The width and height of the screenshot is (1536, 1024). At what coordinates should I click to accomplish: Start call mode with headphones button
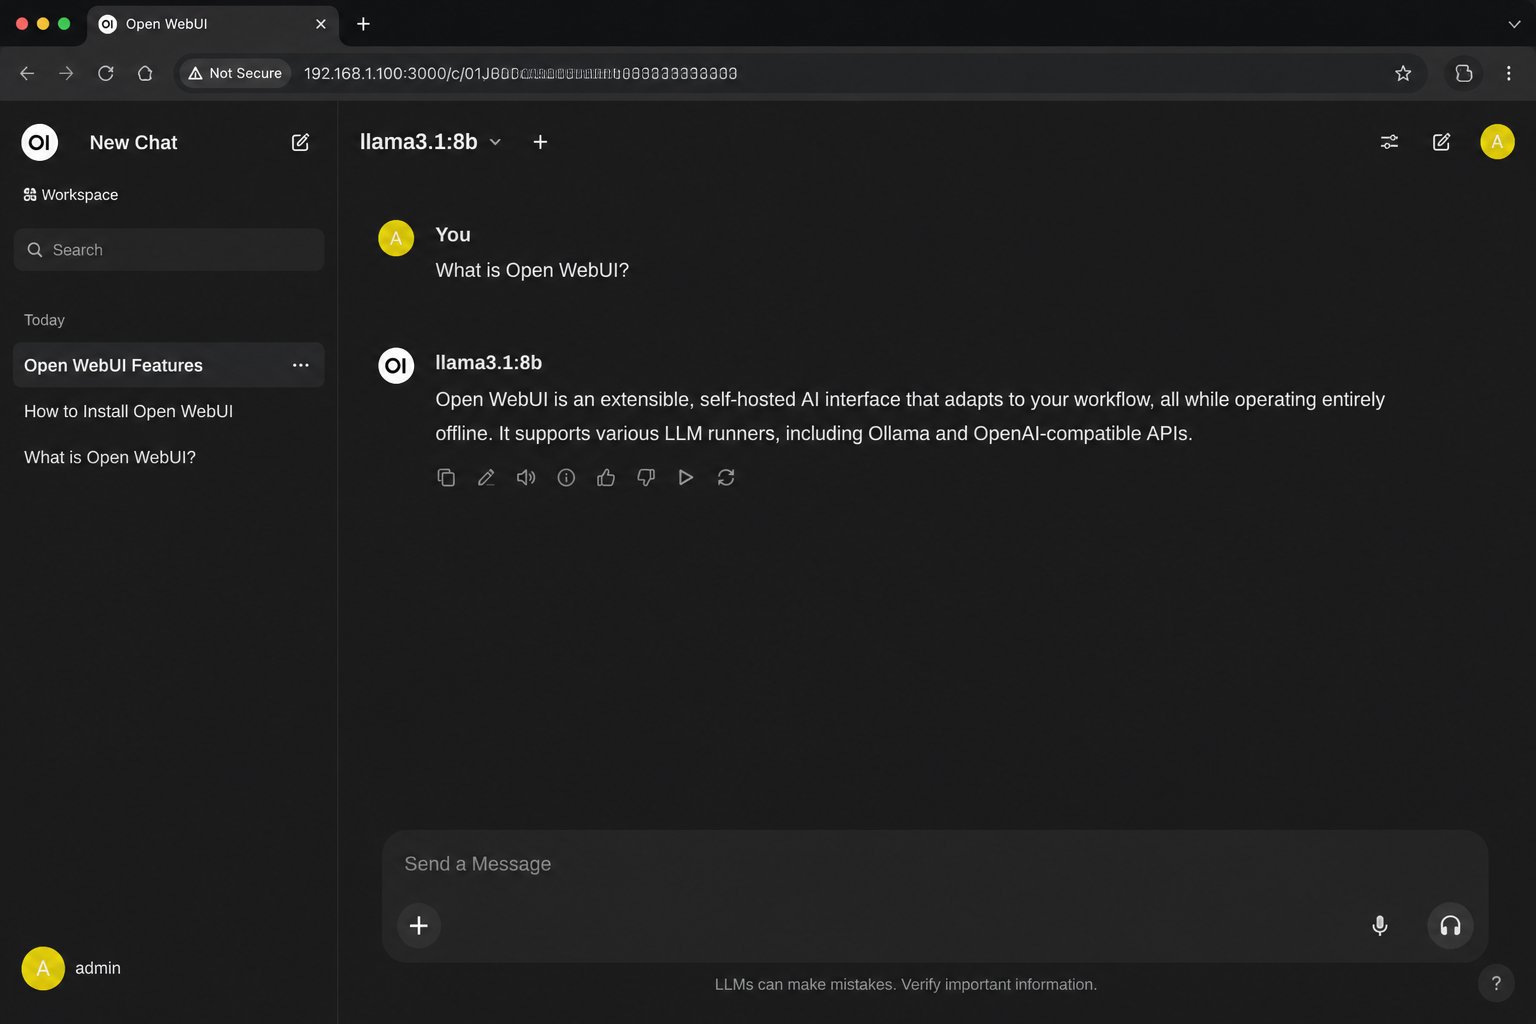pyautogui.click(x=1450, y=926)
